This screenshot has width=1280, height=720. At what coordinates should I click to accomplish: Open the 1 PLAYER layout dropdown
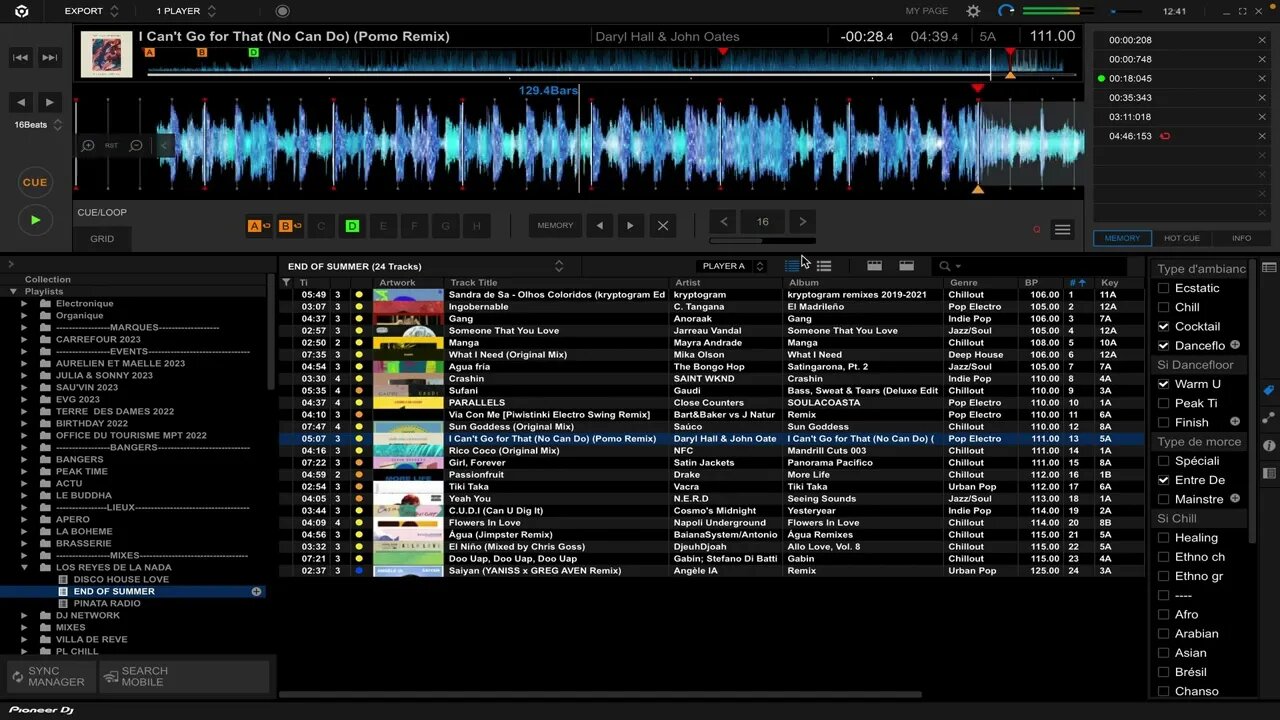185,11
